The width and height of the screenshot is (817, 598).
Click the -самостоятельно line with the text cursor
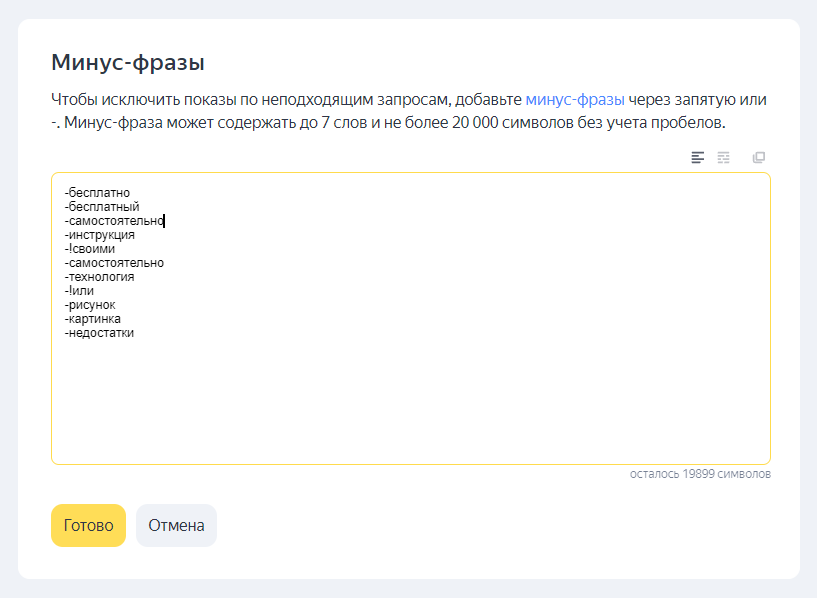[114, 221]
